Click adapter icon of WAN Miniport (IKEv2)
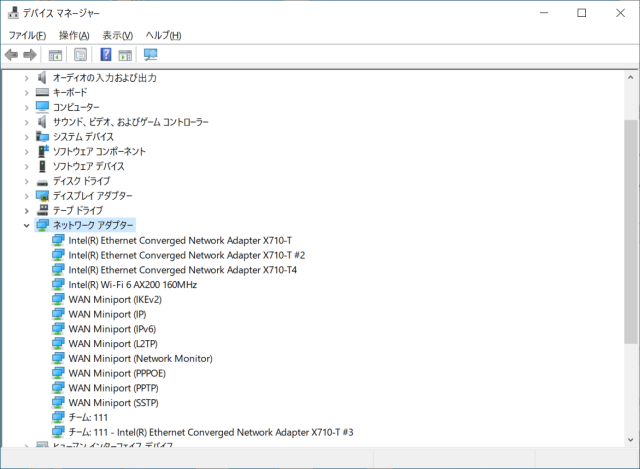The width and height of the screenshot is (640, 469). pos(58,299)
